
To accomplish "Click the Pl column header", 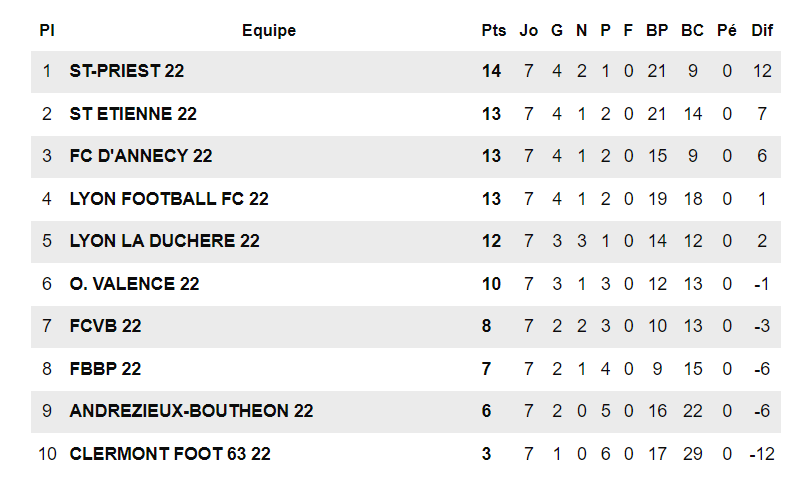I will coord(46,31).
